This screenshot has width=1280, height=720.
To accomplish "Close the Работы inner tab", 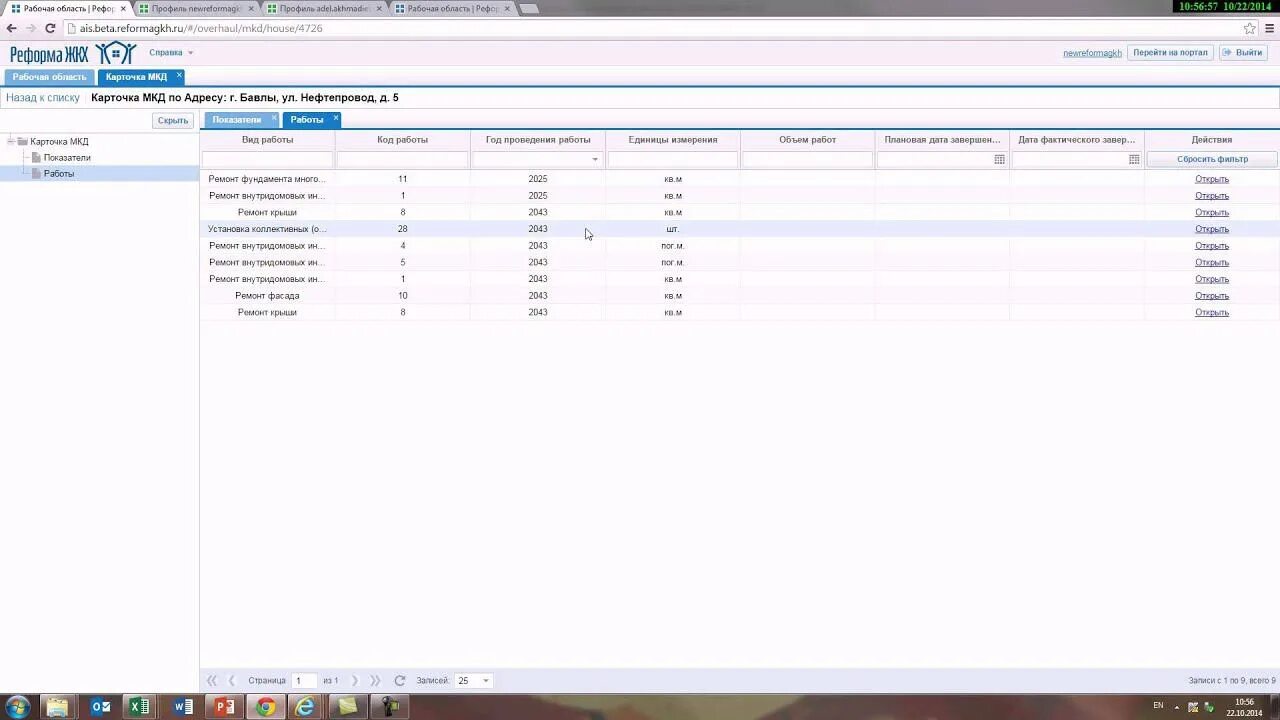I will [x=336, y=118].
